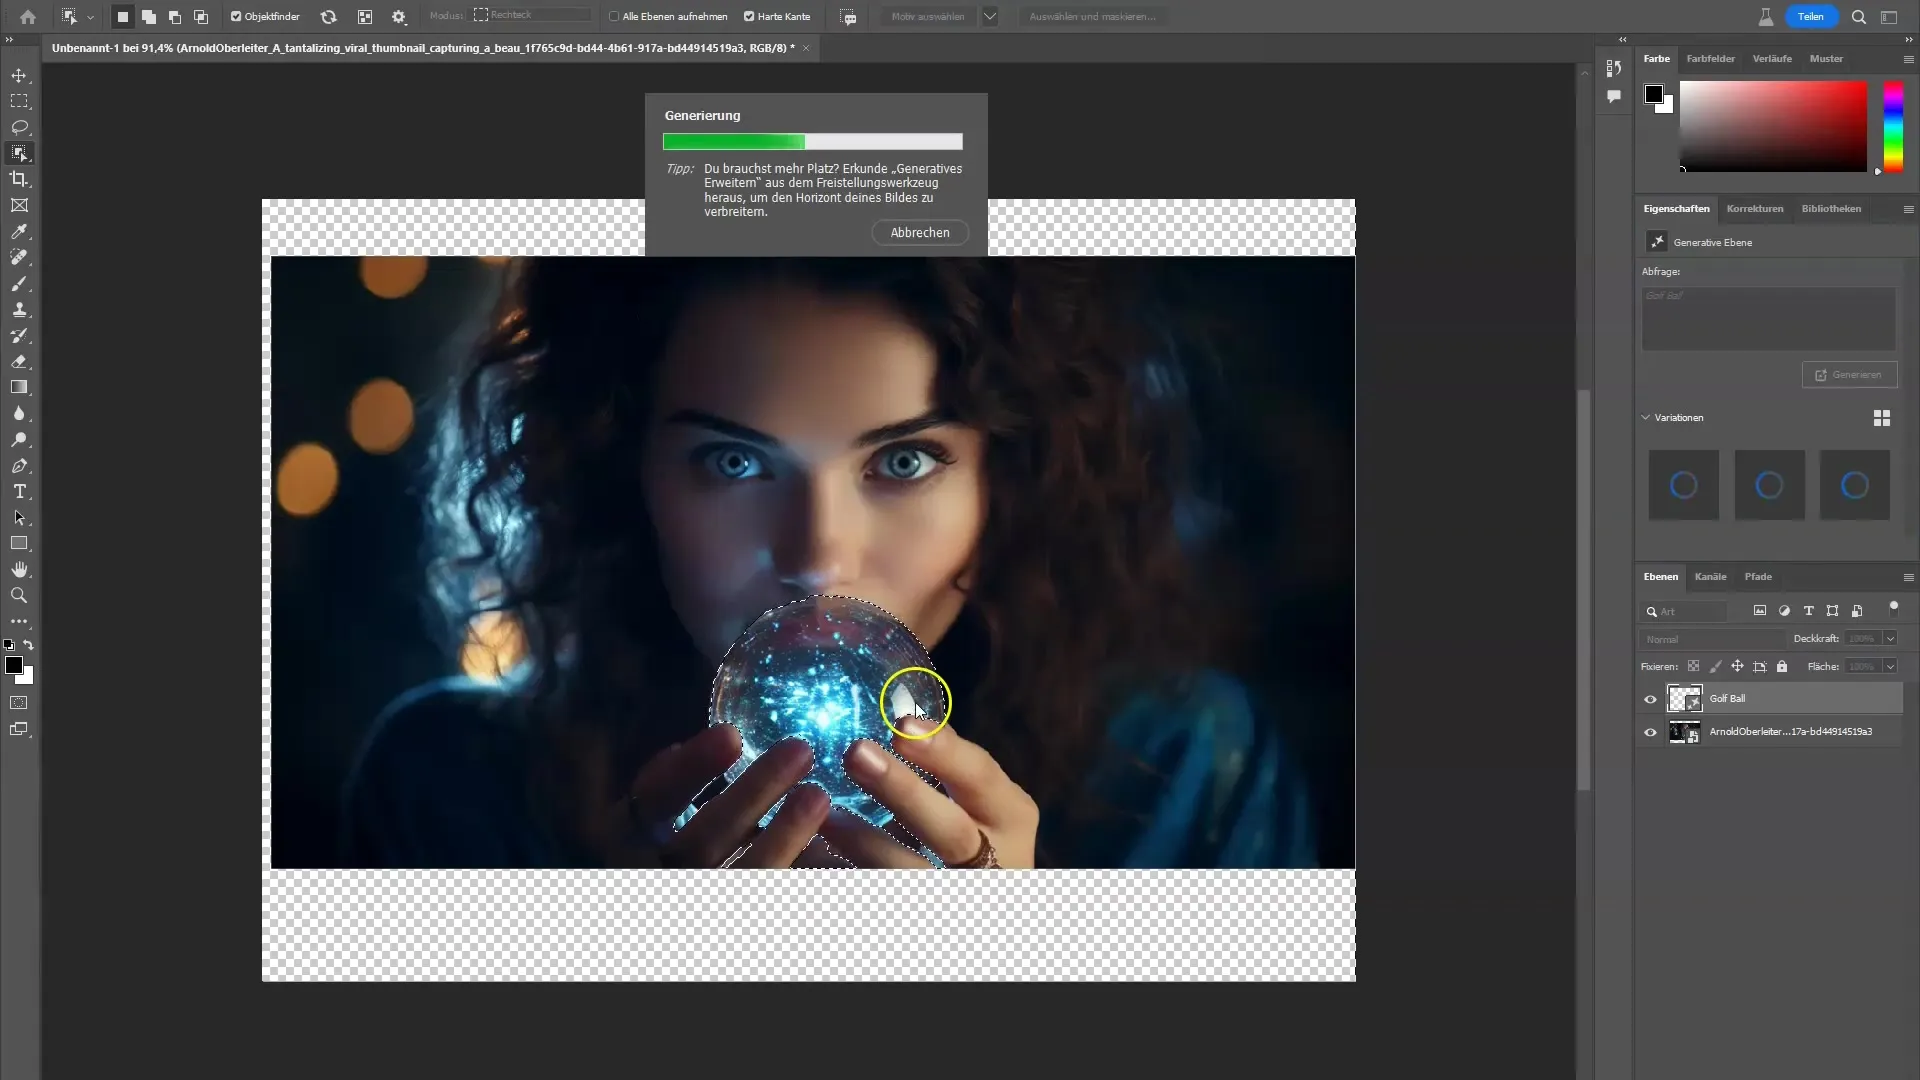Viewport: 1920px width, 1080px height.
Task: Open the comments panel icon
Action: click(1614, 97)
